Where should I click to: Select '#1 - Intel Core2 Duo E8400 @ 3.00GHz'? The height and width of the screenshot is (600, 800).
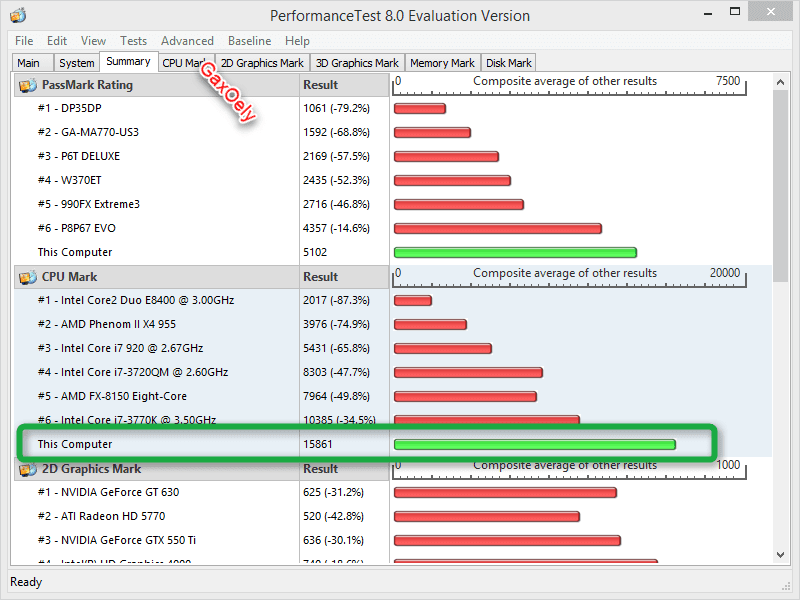393,300
